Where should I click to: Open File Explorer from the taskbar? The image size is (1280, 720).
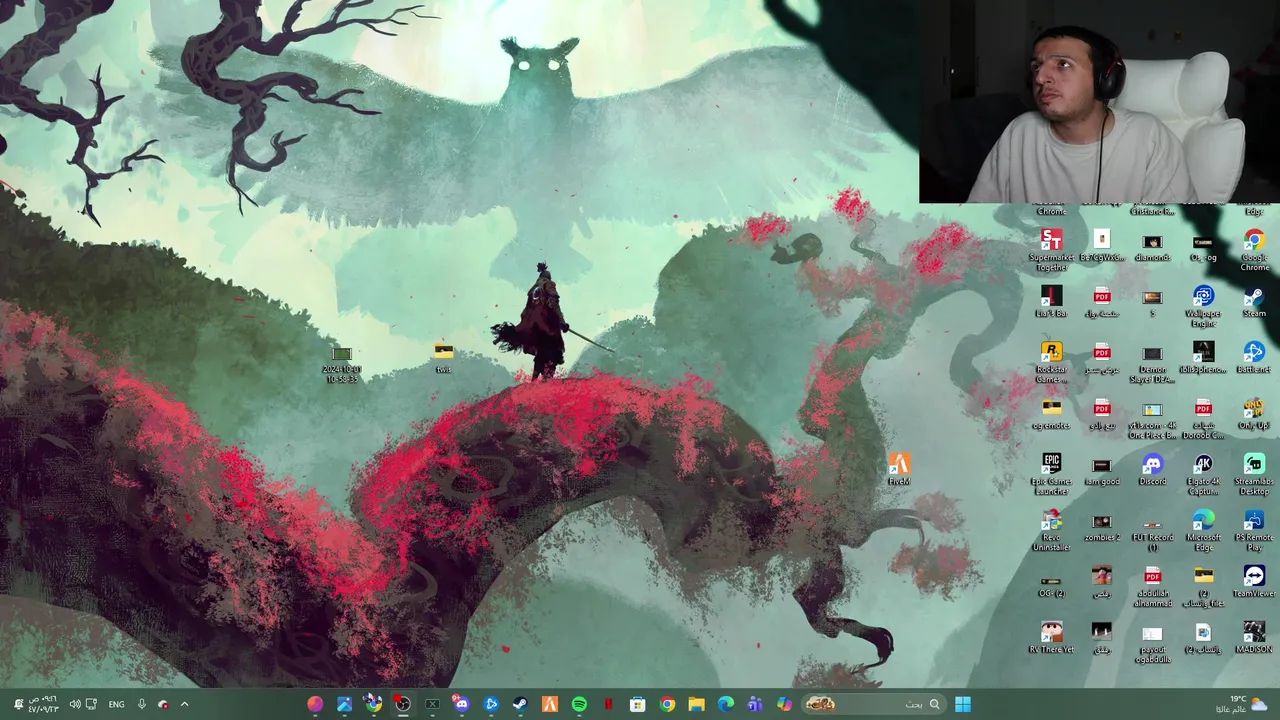click(697, 704)
